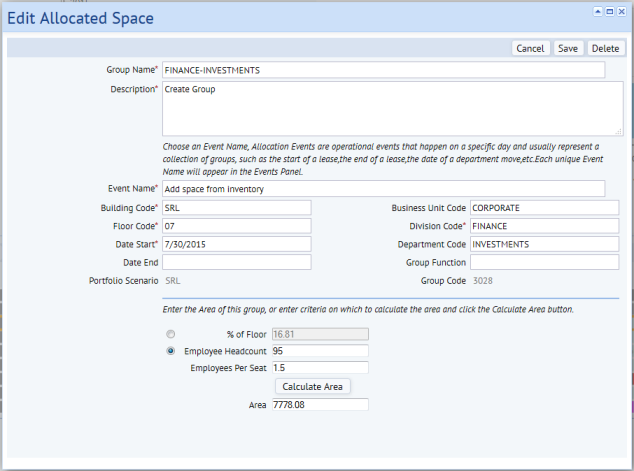
Task: Maximize the Edit Allocated Space dialog
Action: pyautogui.click(x=610, y=12)
